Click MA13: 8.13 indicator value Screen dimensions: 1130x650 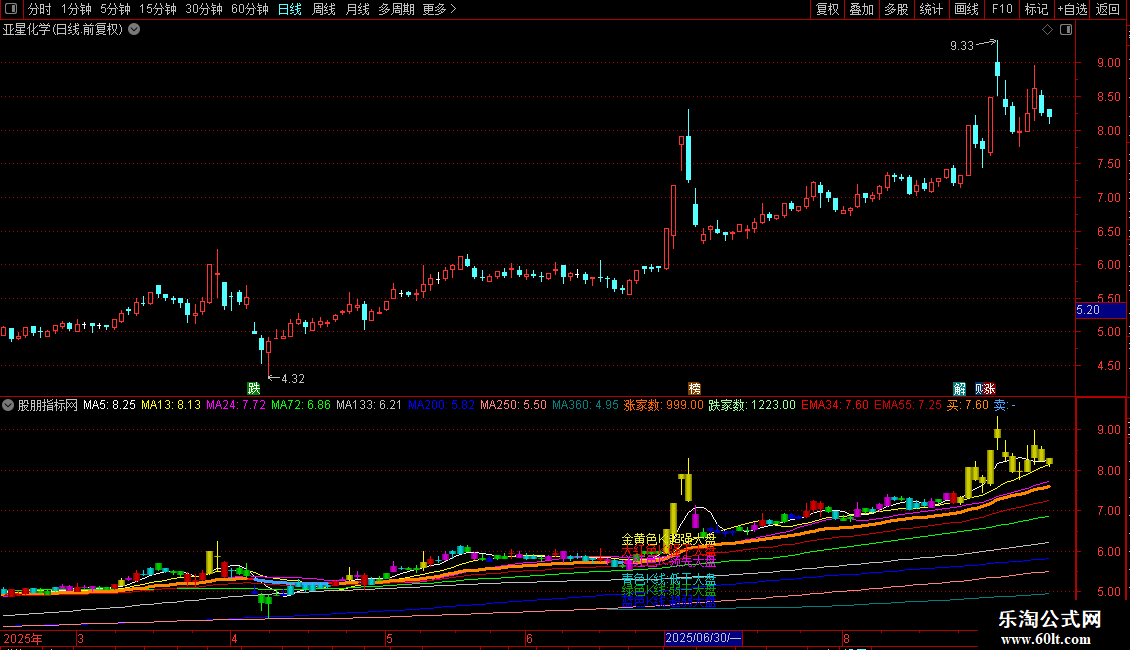[171, 405]
